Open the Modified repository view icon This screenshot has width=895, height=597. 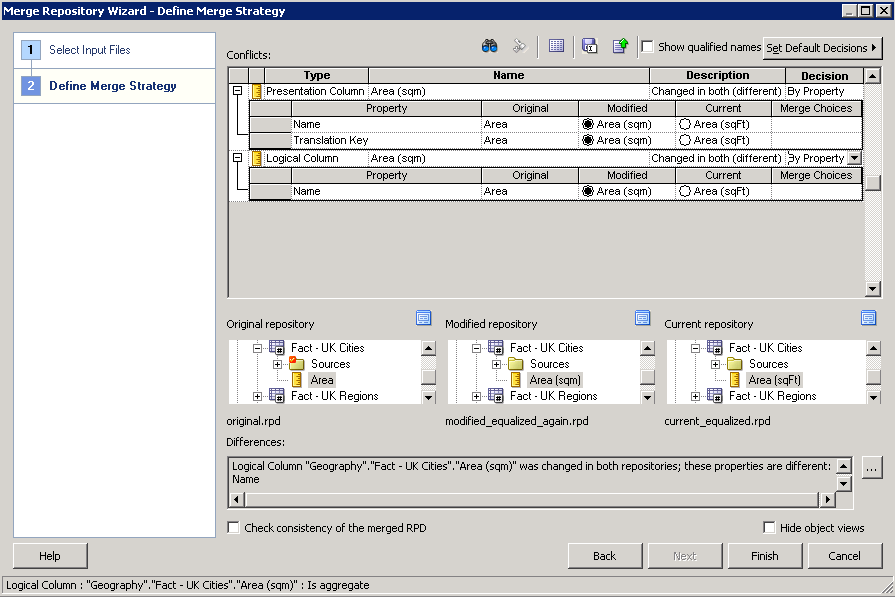pyautogui.click(x=643, y=318)
